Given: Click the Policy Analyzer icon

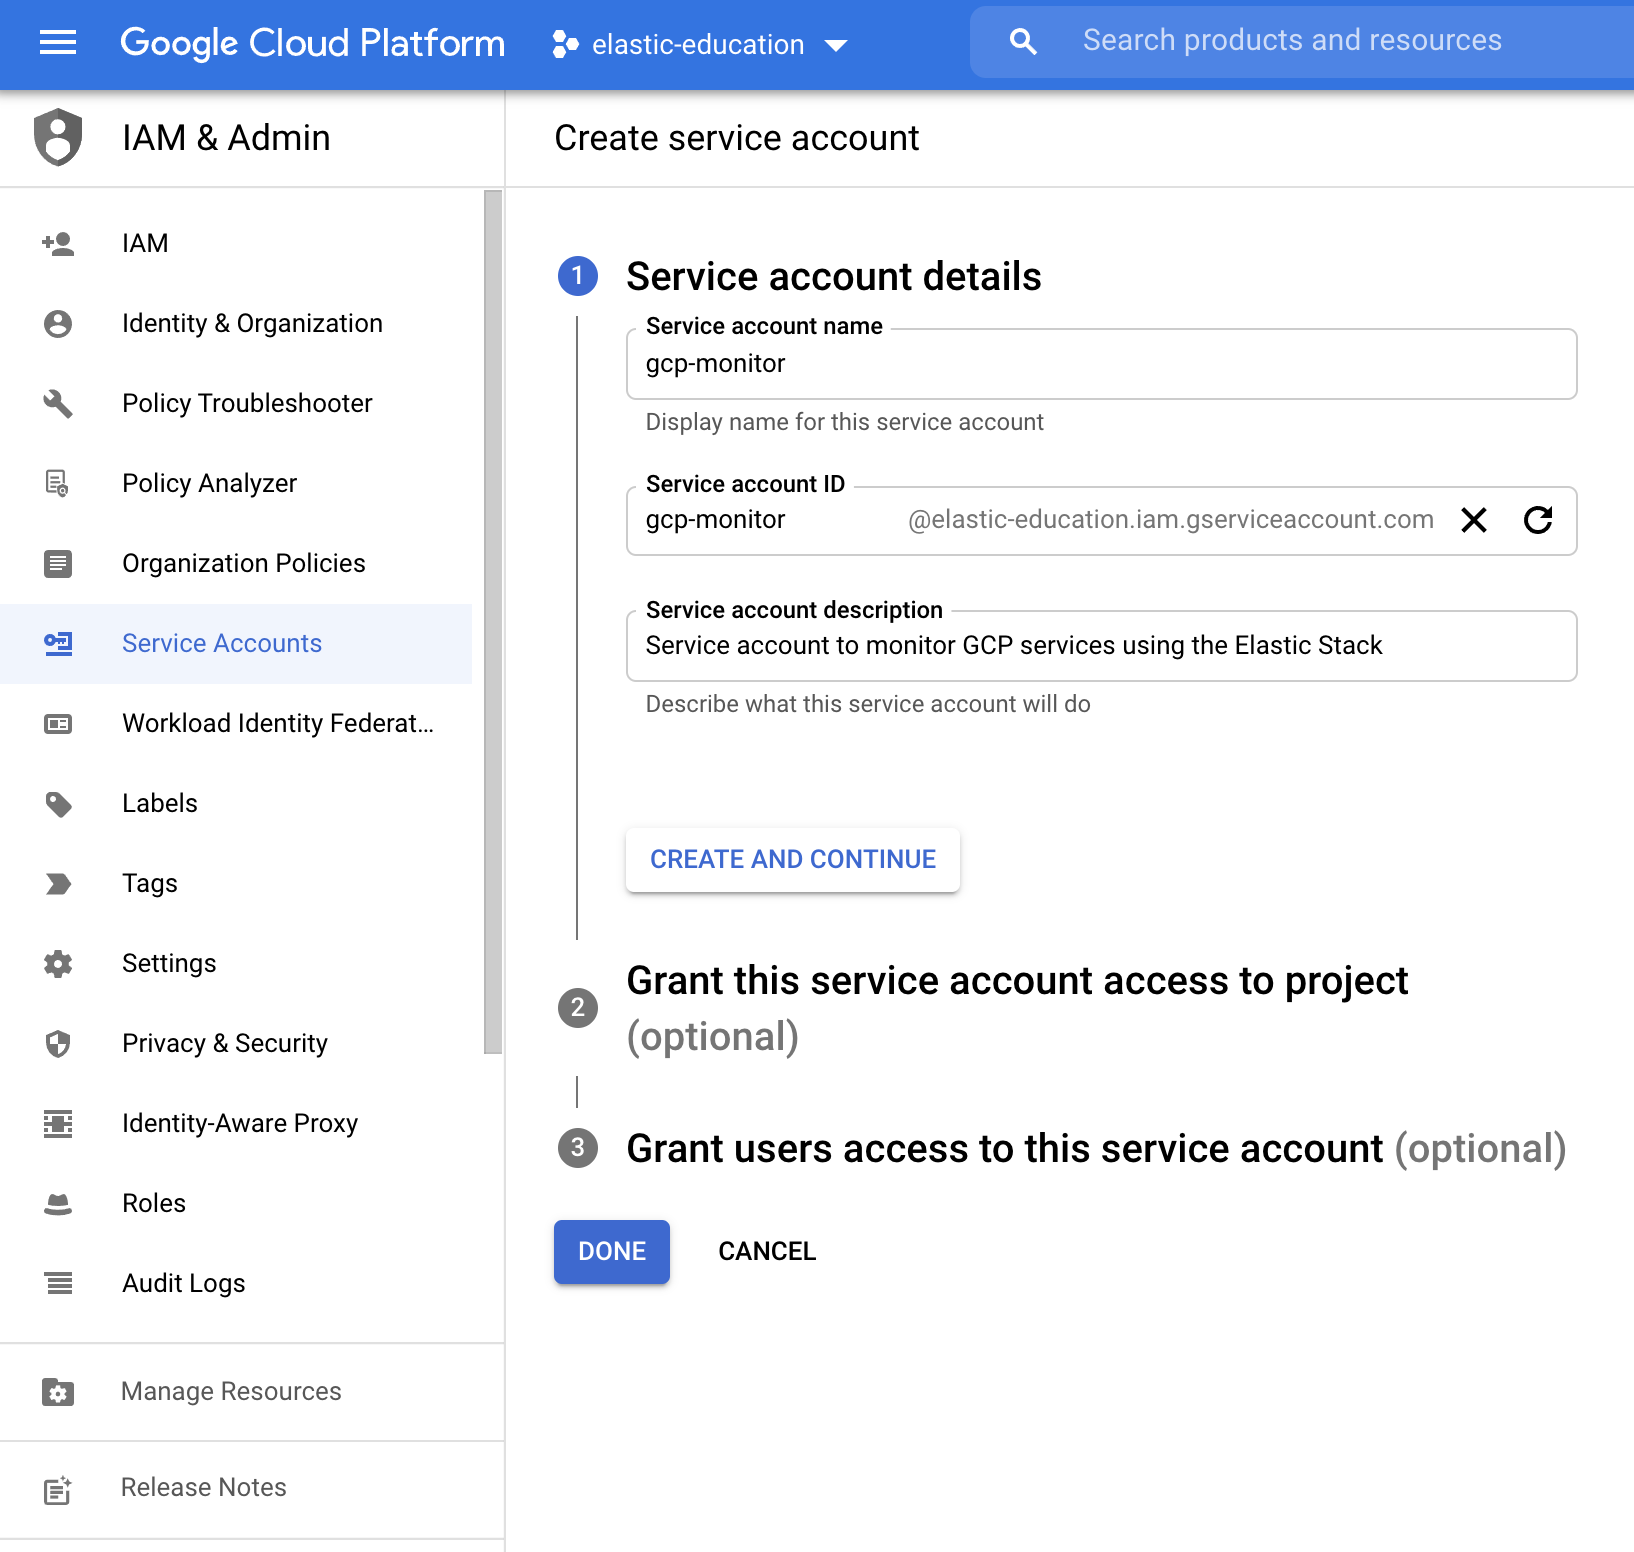Looking at the screenshot, I should pyautogui.click(x=57, y=483).
